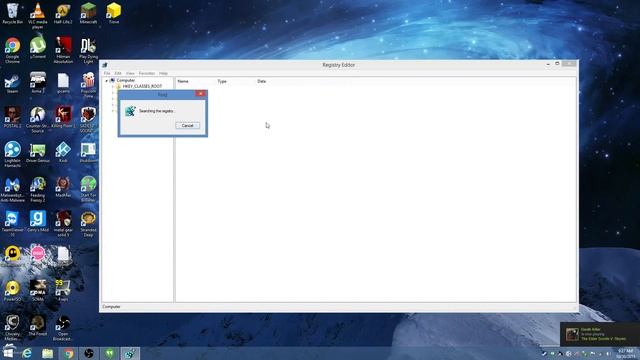The width and height of the screenshot is (640, 360).
Task: Click the Registry Editor taskbar button
Action: [130, 353]
